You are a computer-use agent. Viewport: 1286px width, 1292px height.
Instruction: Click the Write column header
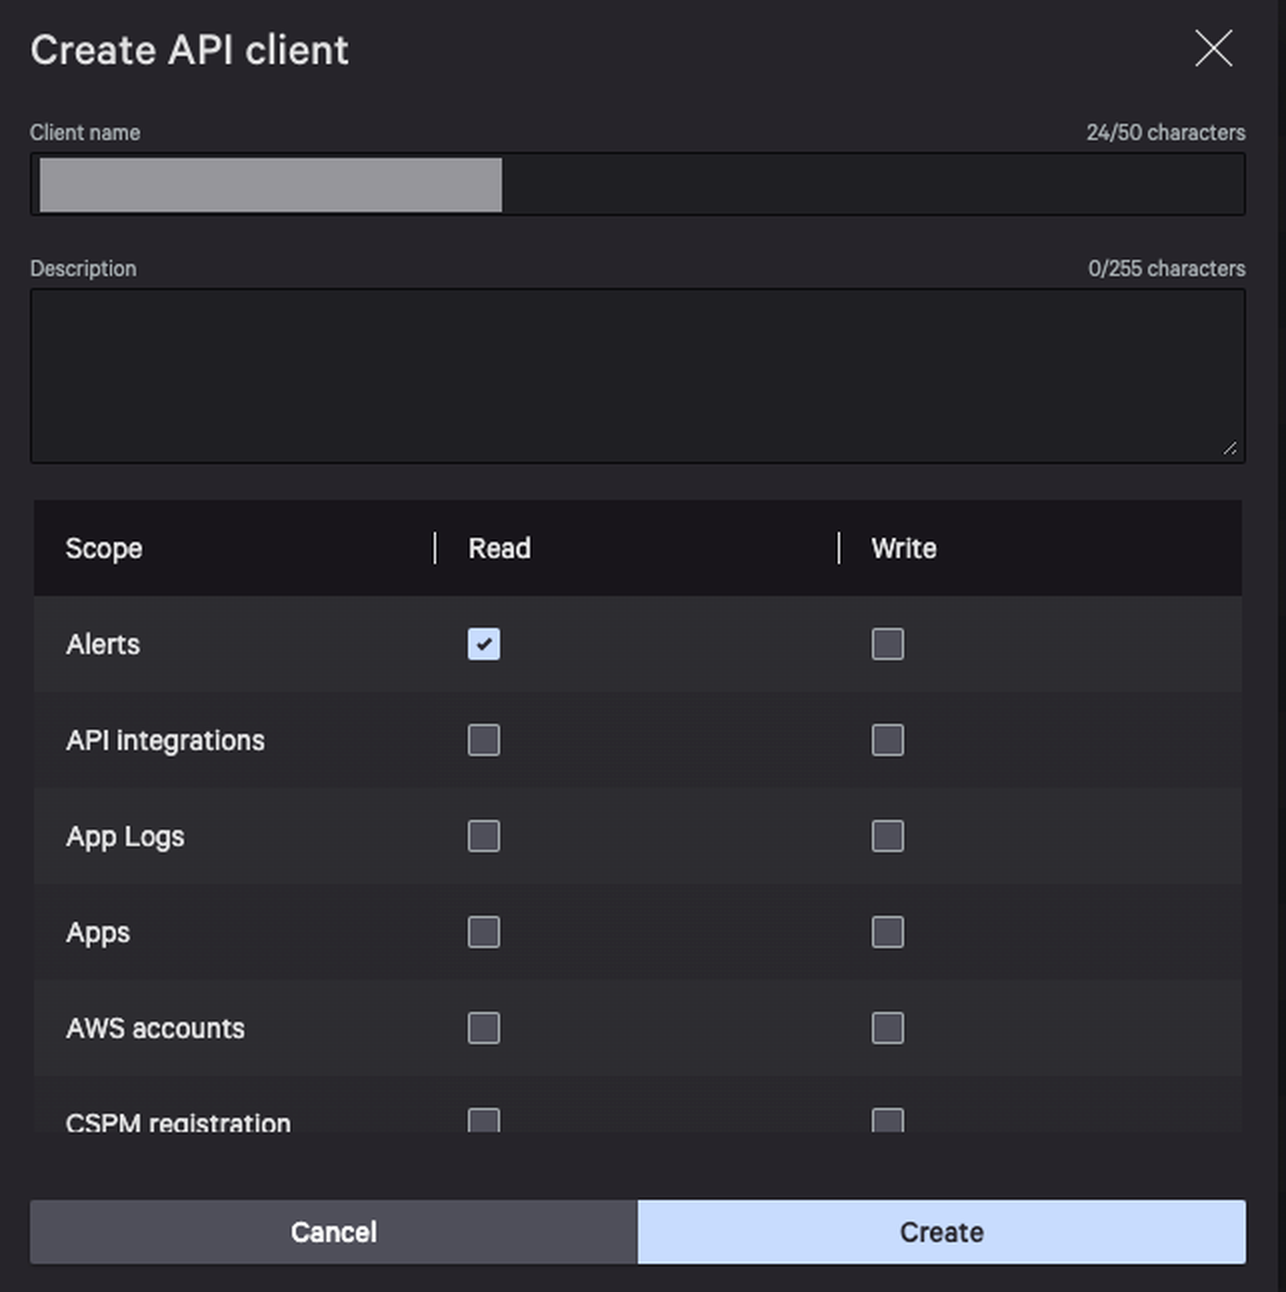click(x=904, y=548)
